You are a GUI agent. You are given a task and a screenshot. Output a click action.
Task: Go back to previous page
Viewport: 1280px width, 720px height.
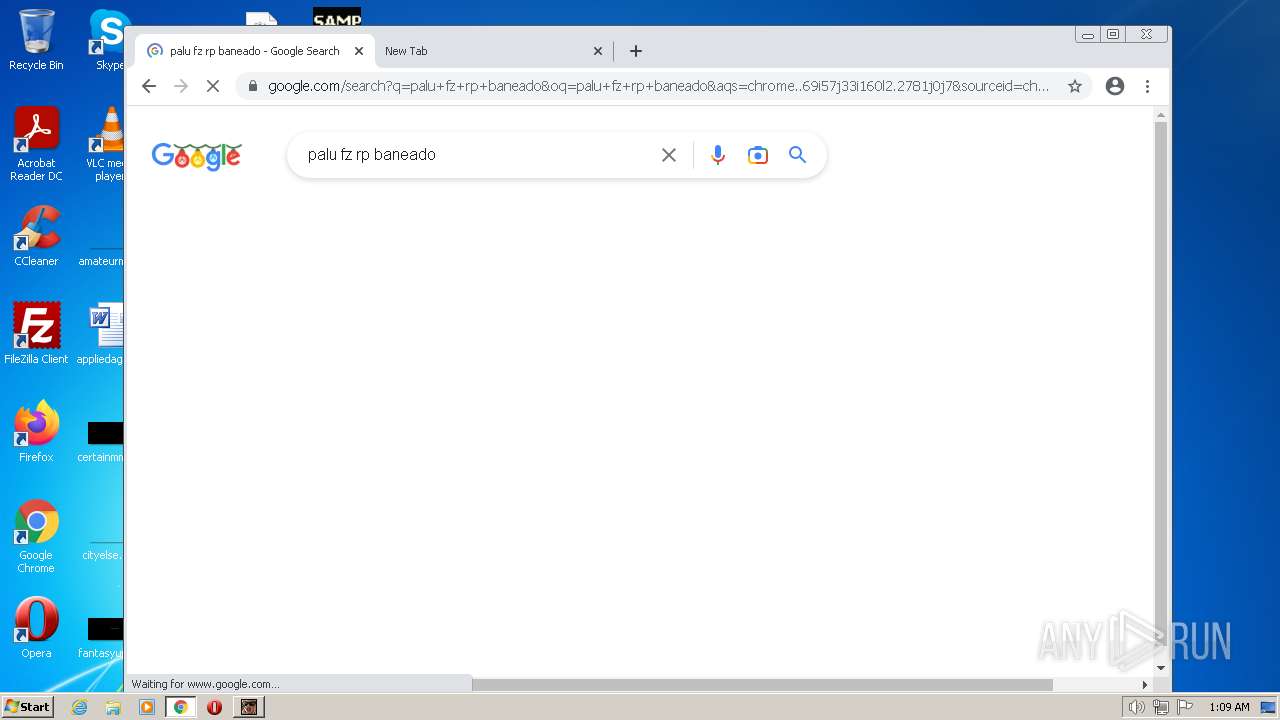coord(149,86)
